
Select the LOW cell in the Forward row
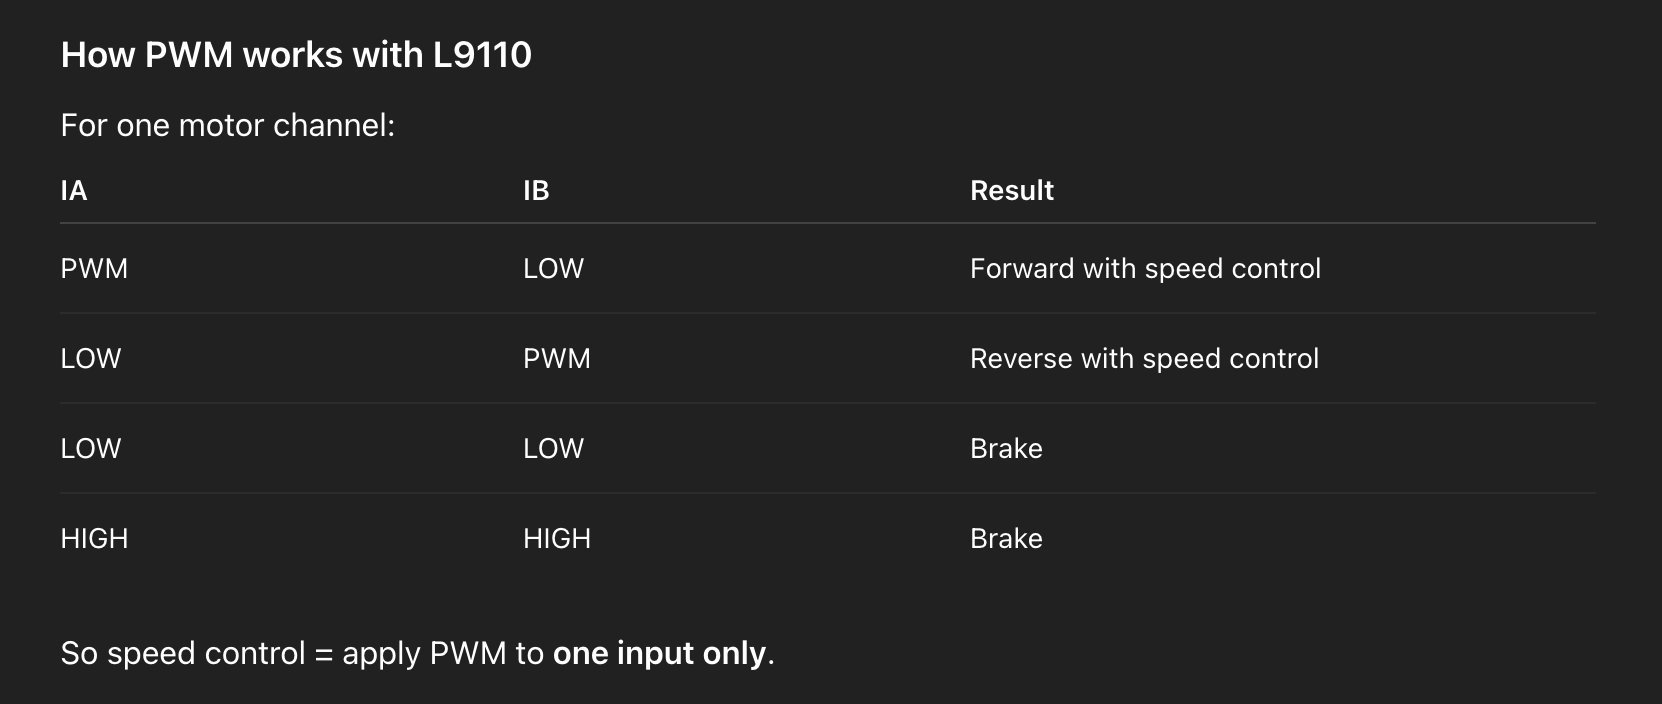pyautogui.click(x=553, y=269)
